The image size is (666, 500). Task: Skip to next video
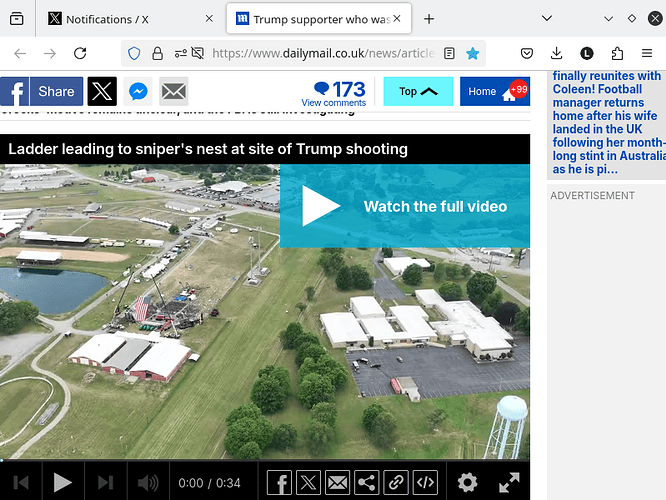tap(105, 483)
